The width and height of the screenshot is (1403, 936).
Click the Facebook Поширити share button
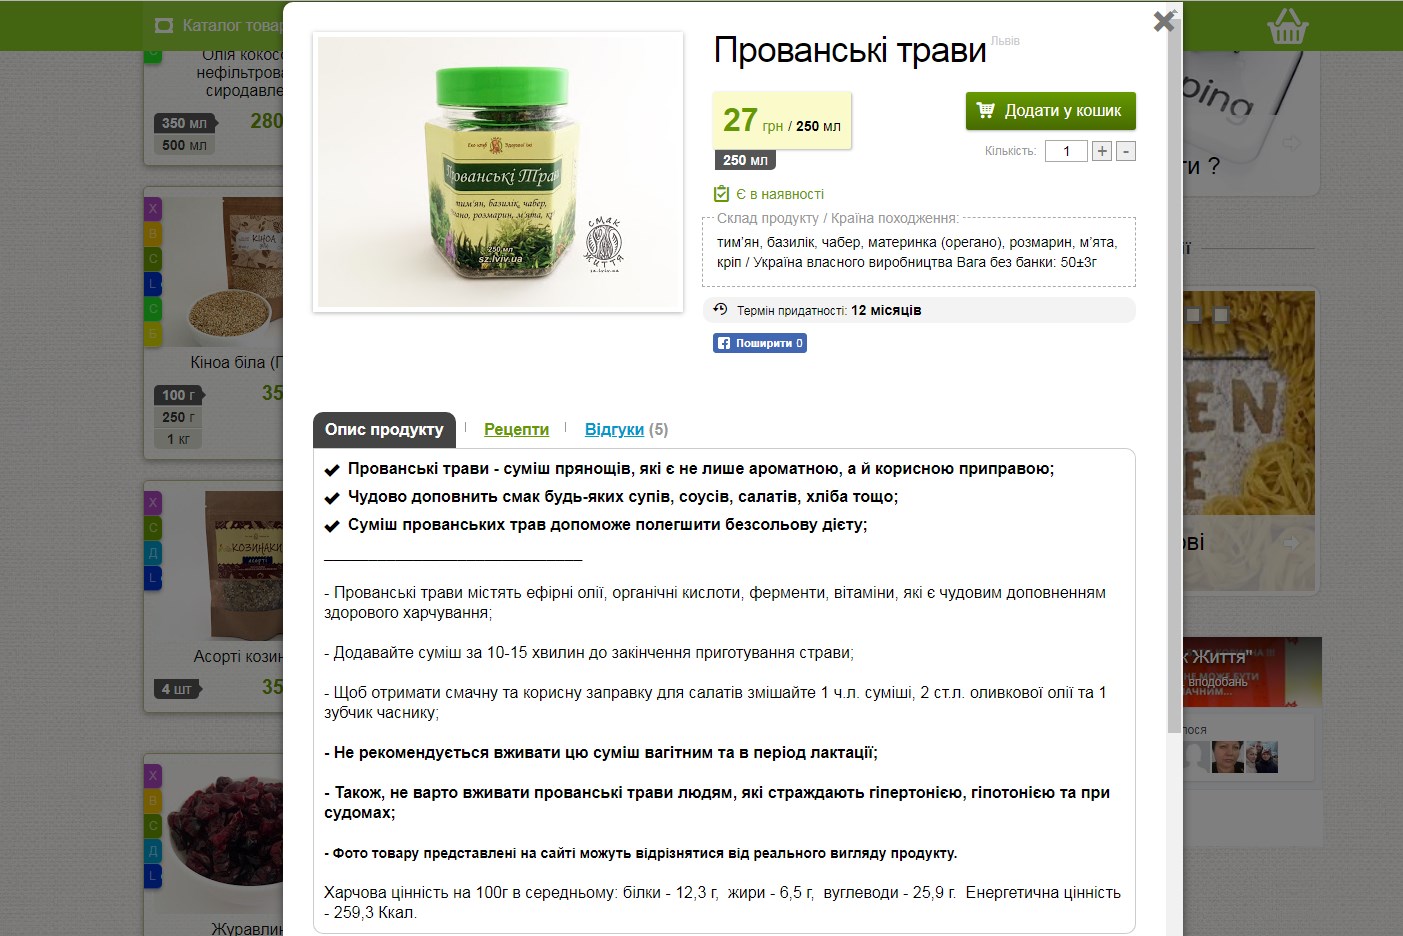coord(760,343)
